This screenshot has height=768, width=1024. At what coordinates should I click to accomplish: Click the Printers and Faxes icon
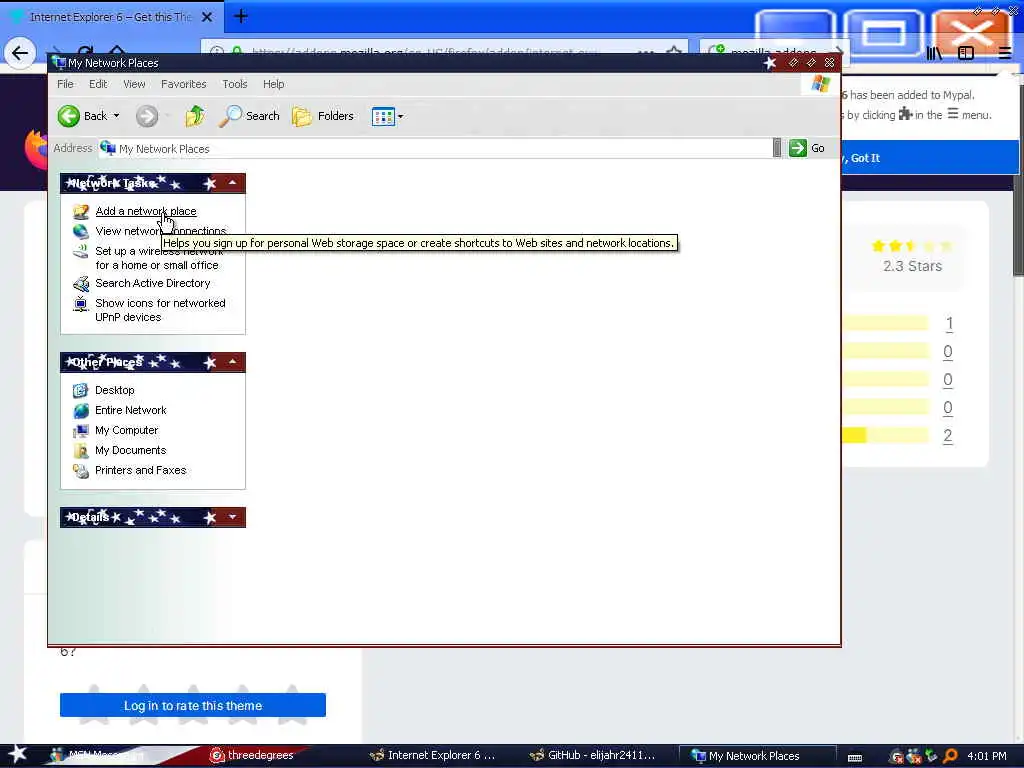pyautogui.click(x=81, y=471)
